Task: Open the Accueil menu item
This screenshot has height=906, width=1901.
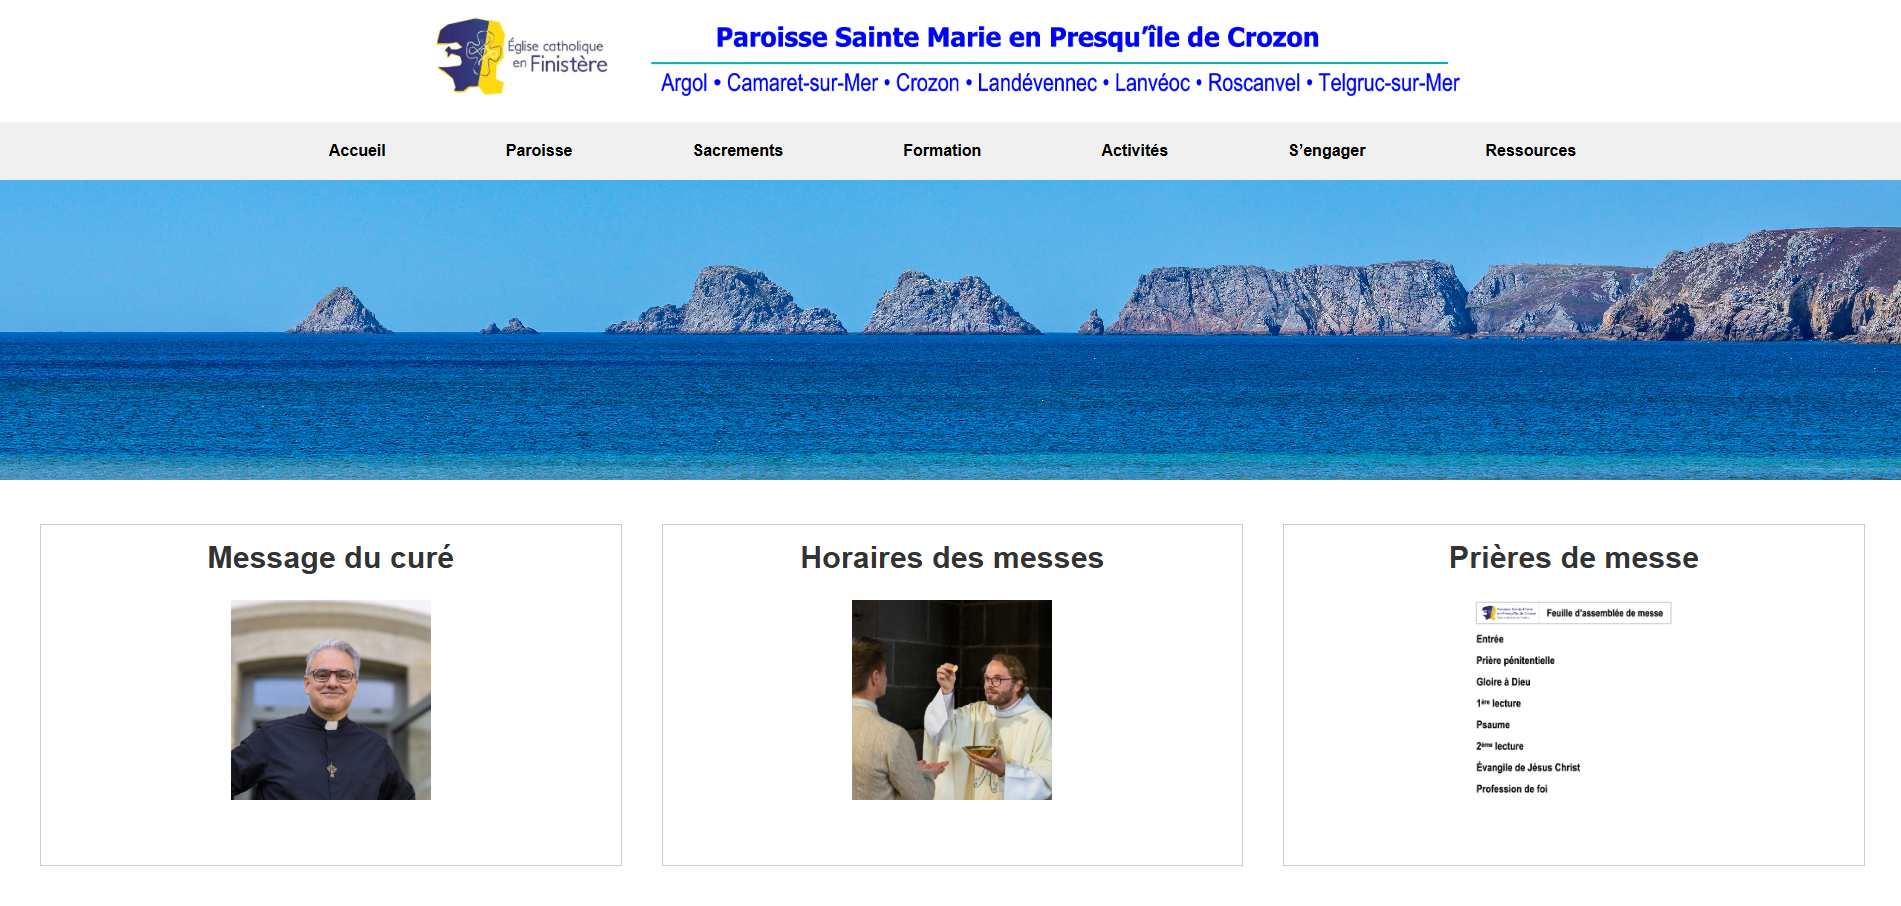Action: (357, 150)
